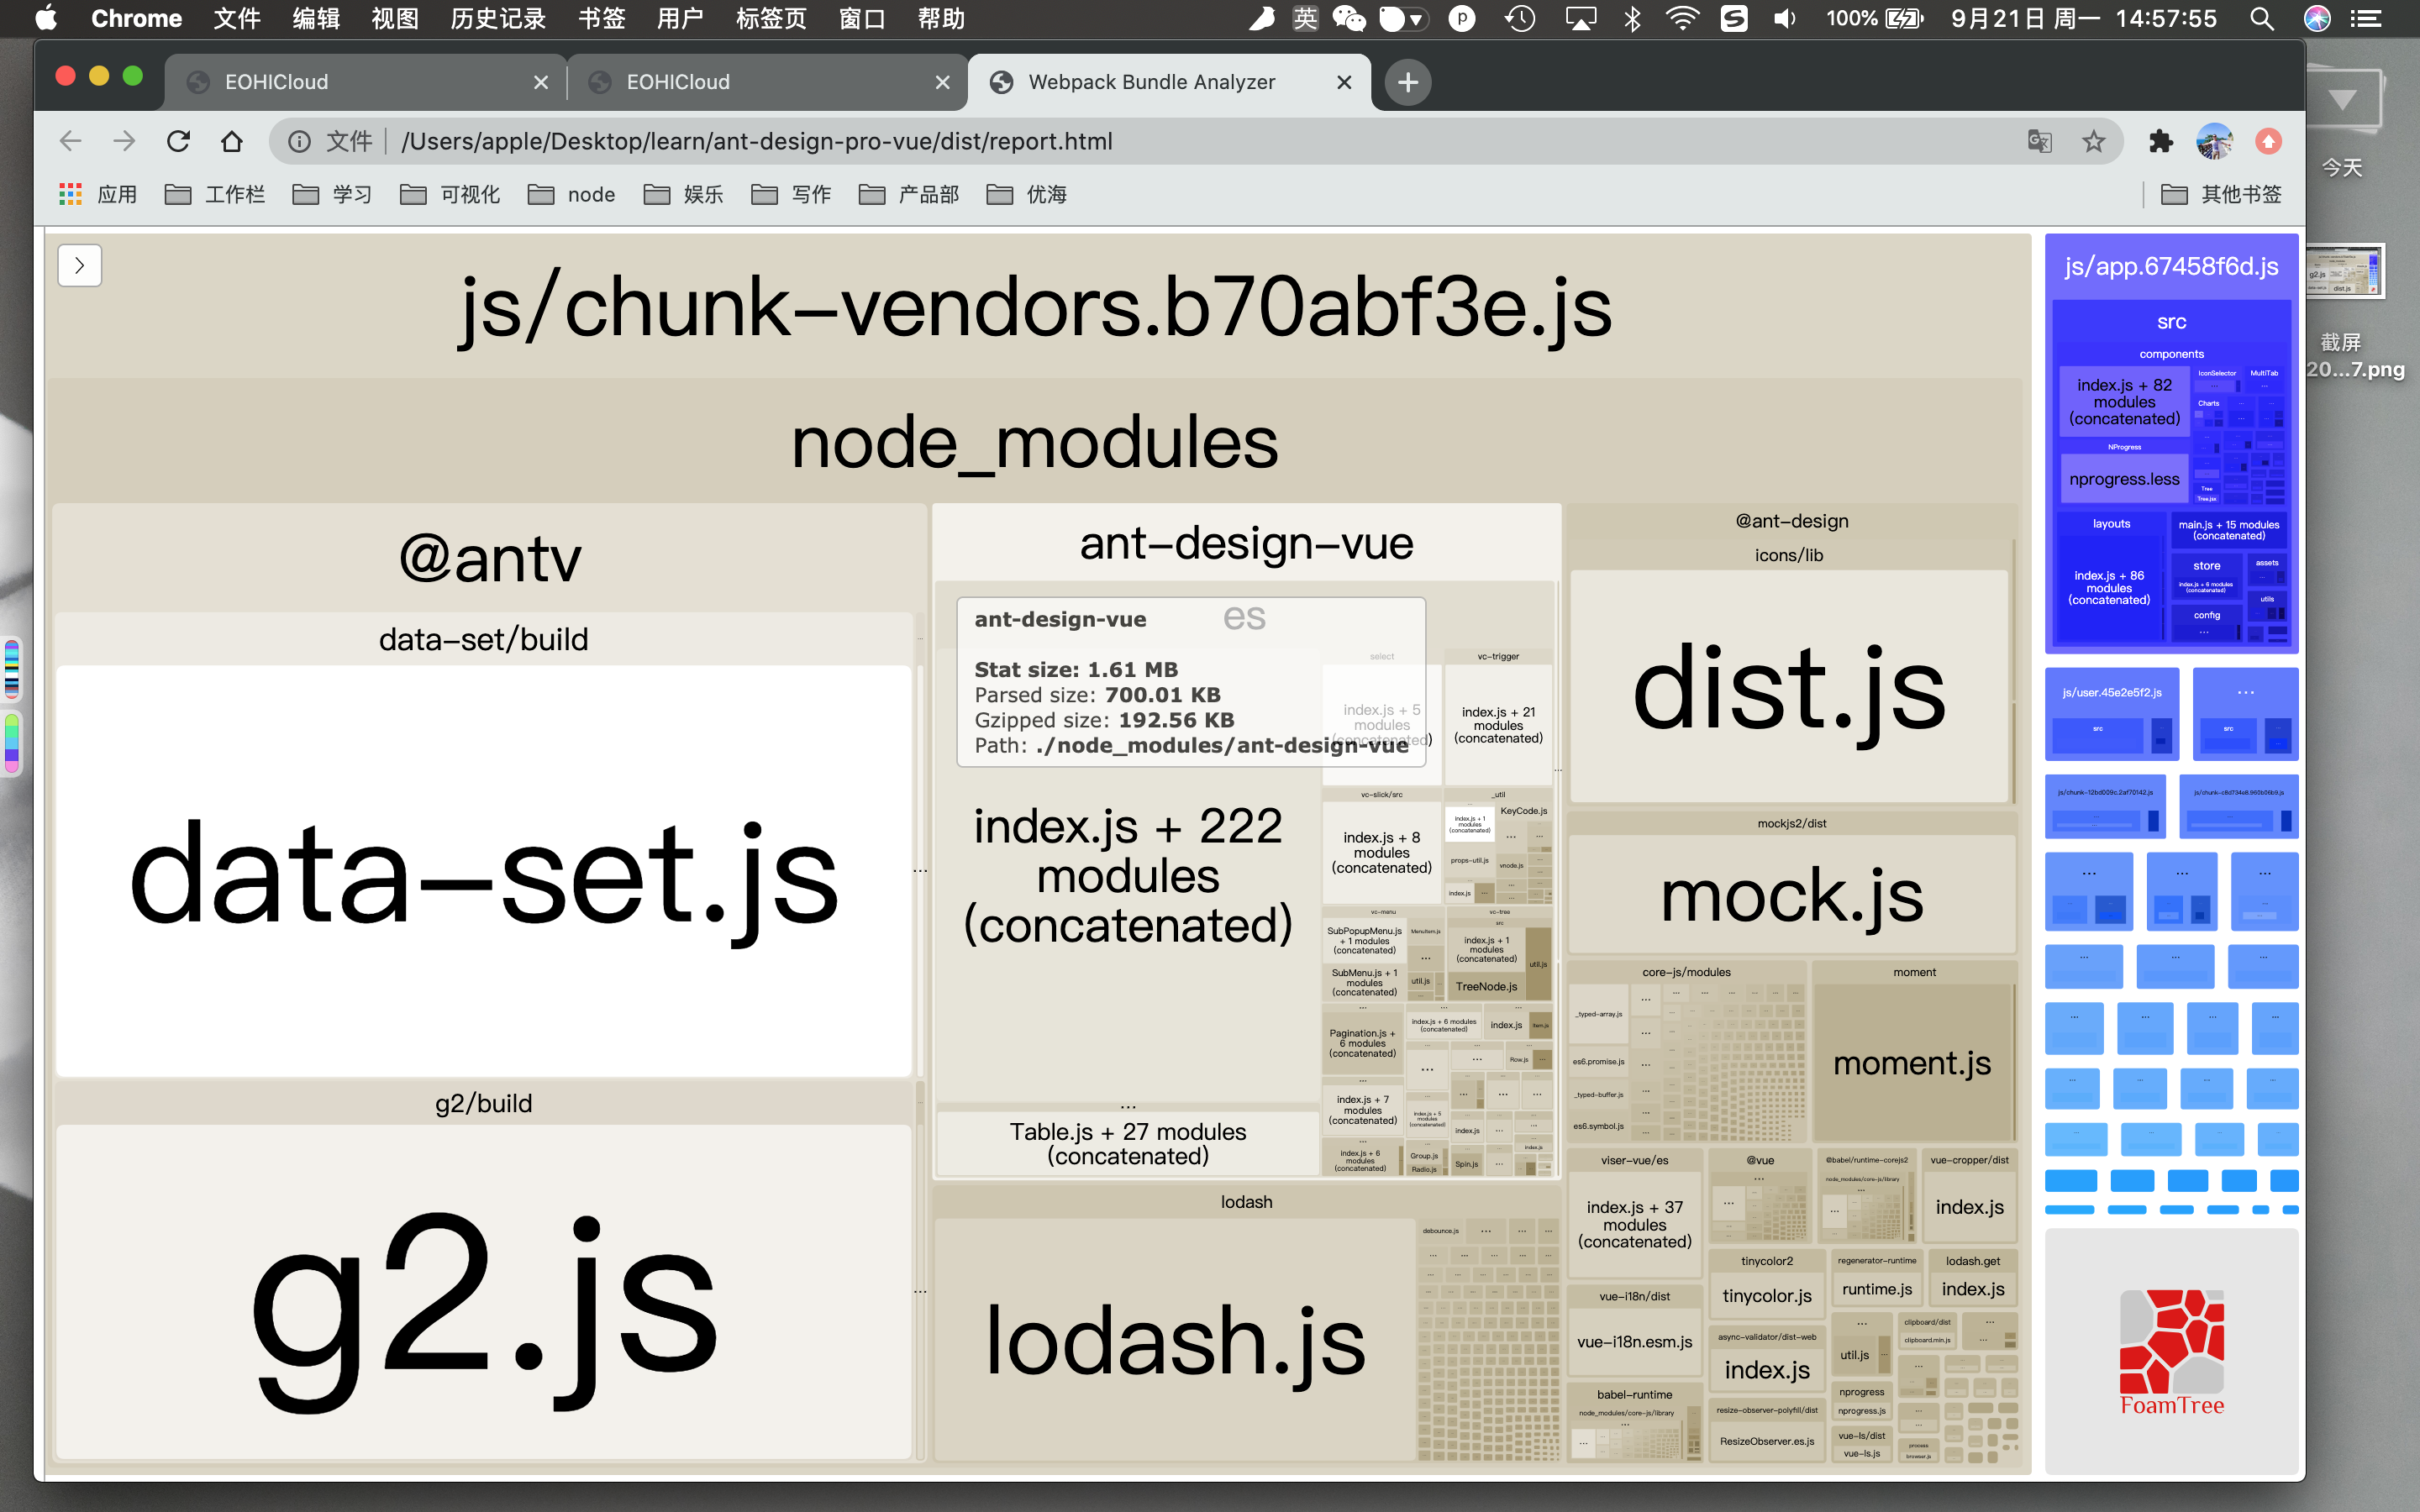The height and width of the screenshot is (1512, 2420).
Task: Click the runtime.js regenerator block
Action: pyautogui.click(x=1877, y=1289)
